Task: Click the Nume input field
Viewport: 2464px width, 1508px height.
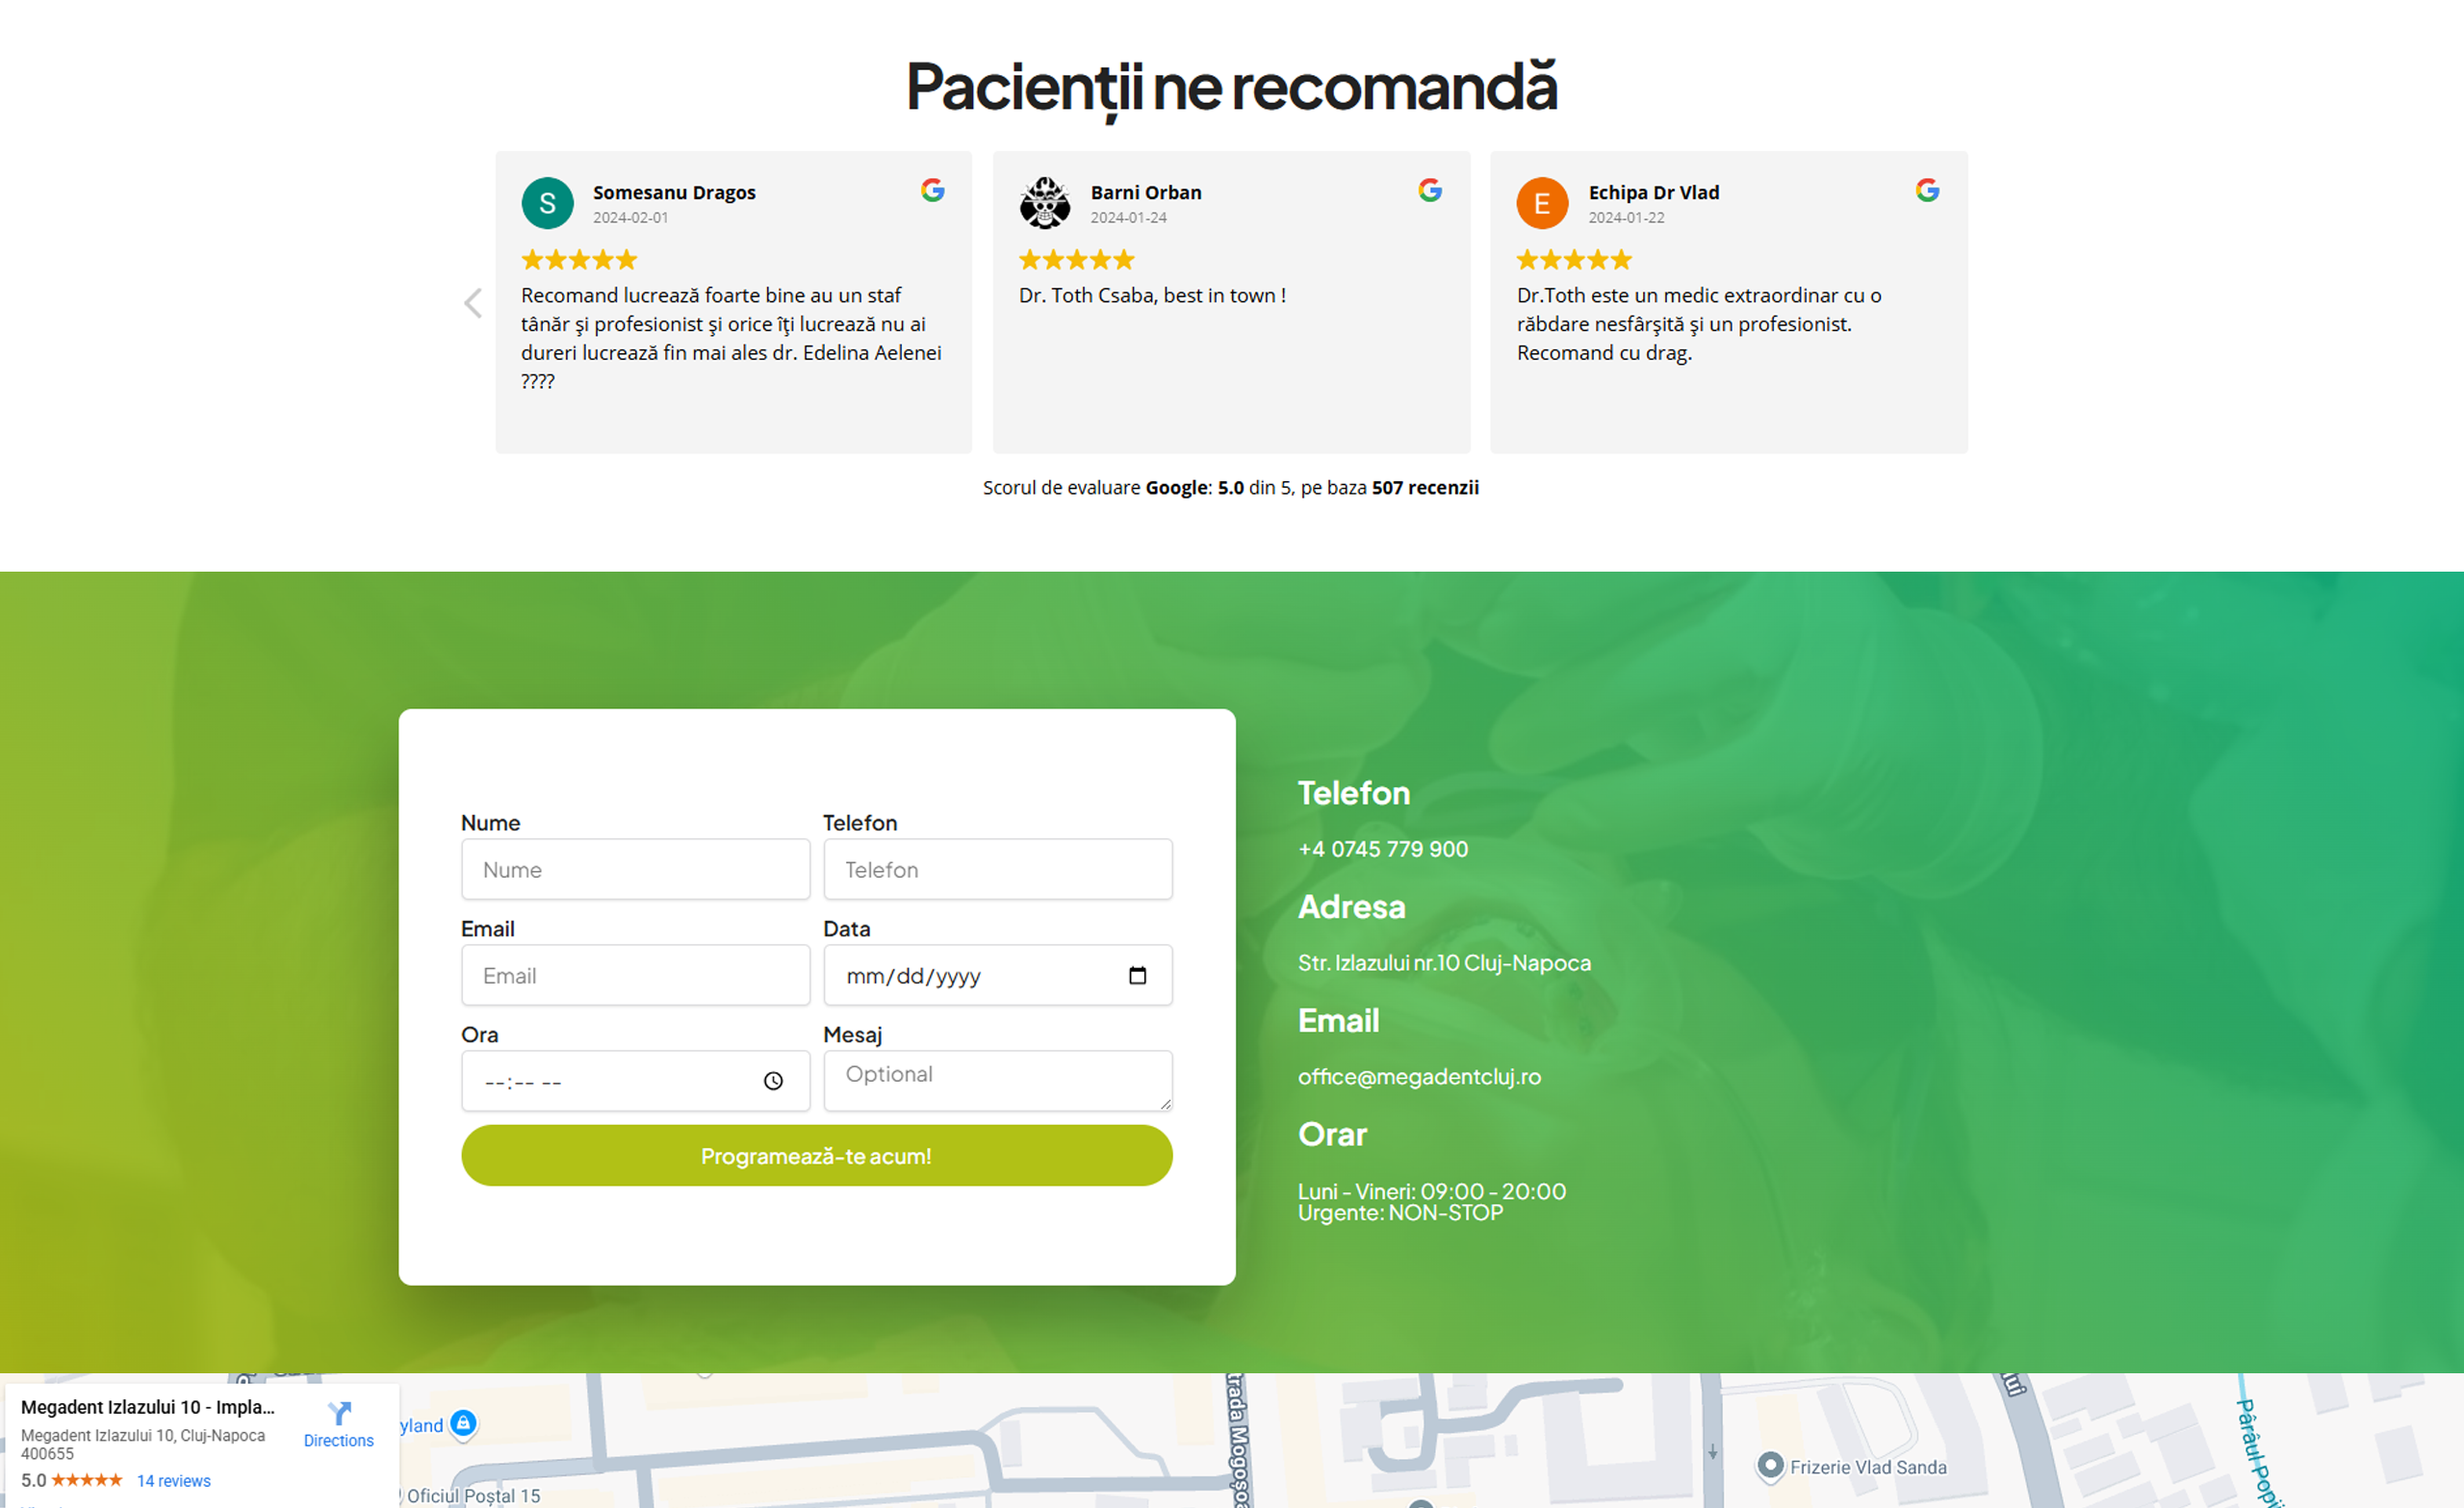Action: (635, 869)
